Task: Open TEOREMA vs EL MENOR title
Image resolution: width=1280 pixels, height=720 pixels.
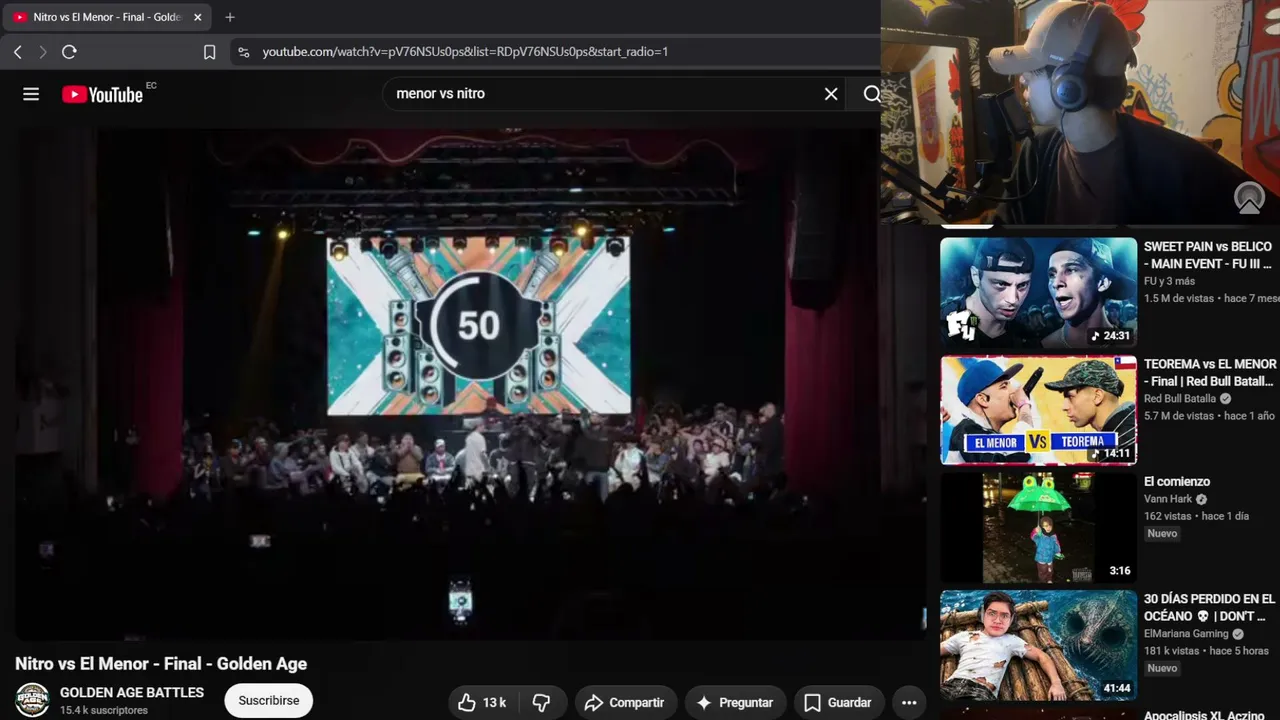Action: (x=1210, y=373)
